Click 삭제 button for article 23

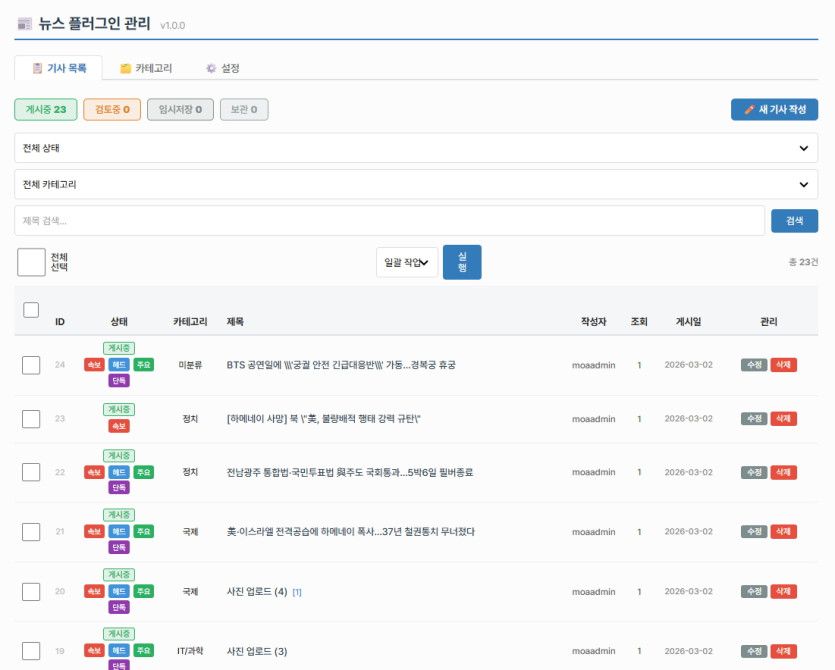tap(783, 418)
